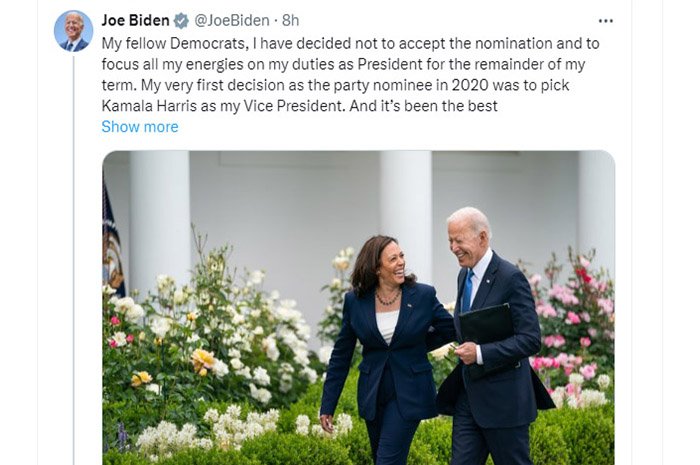
Task: Open the tweet via the 8h timestamp
Action: pos(291,20)
